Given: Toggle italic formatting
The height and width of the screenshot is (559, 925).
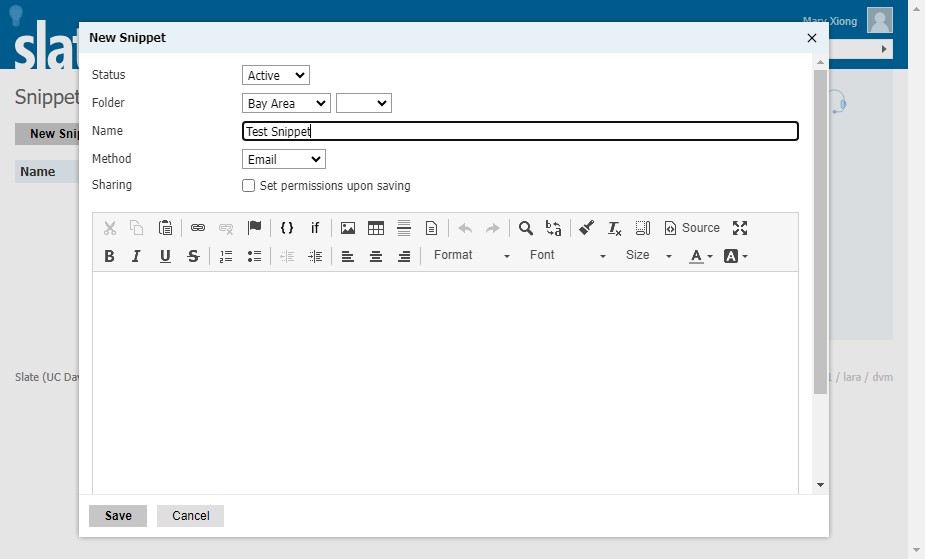Looking at the screenshot, I should click(136, 256).
